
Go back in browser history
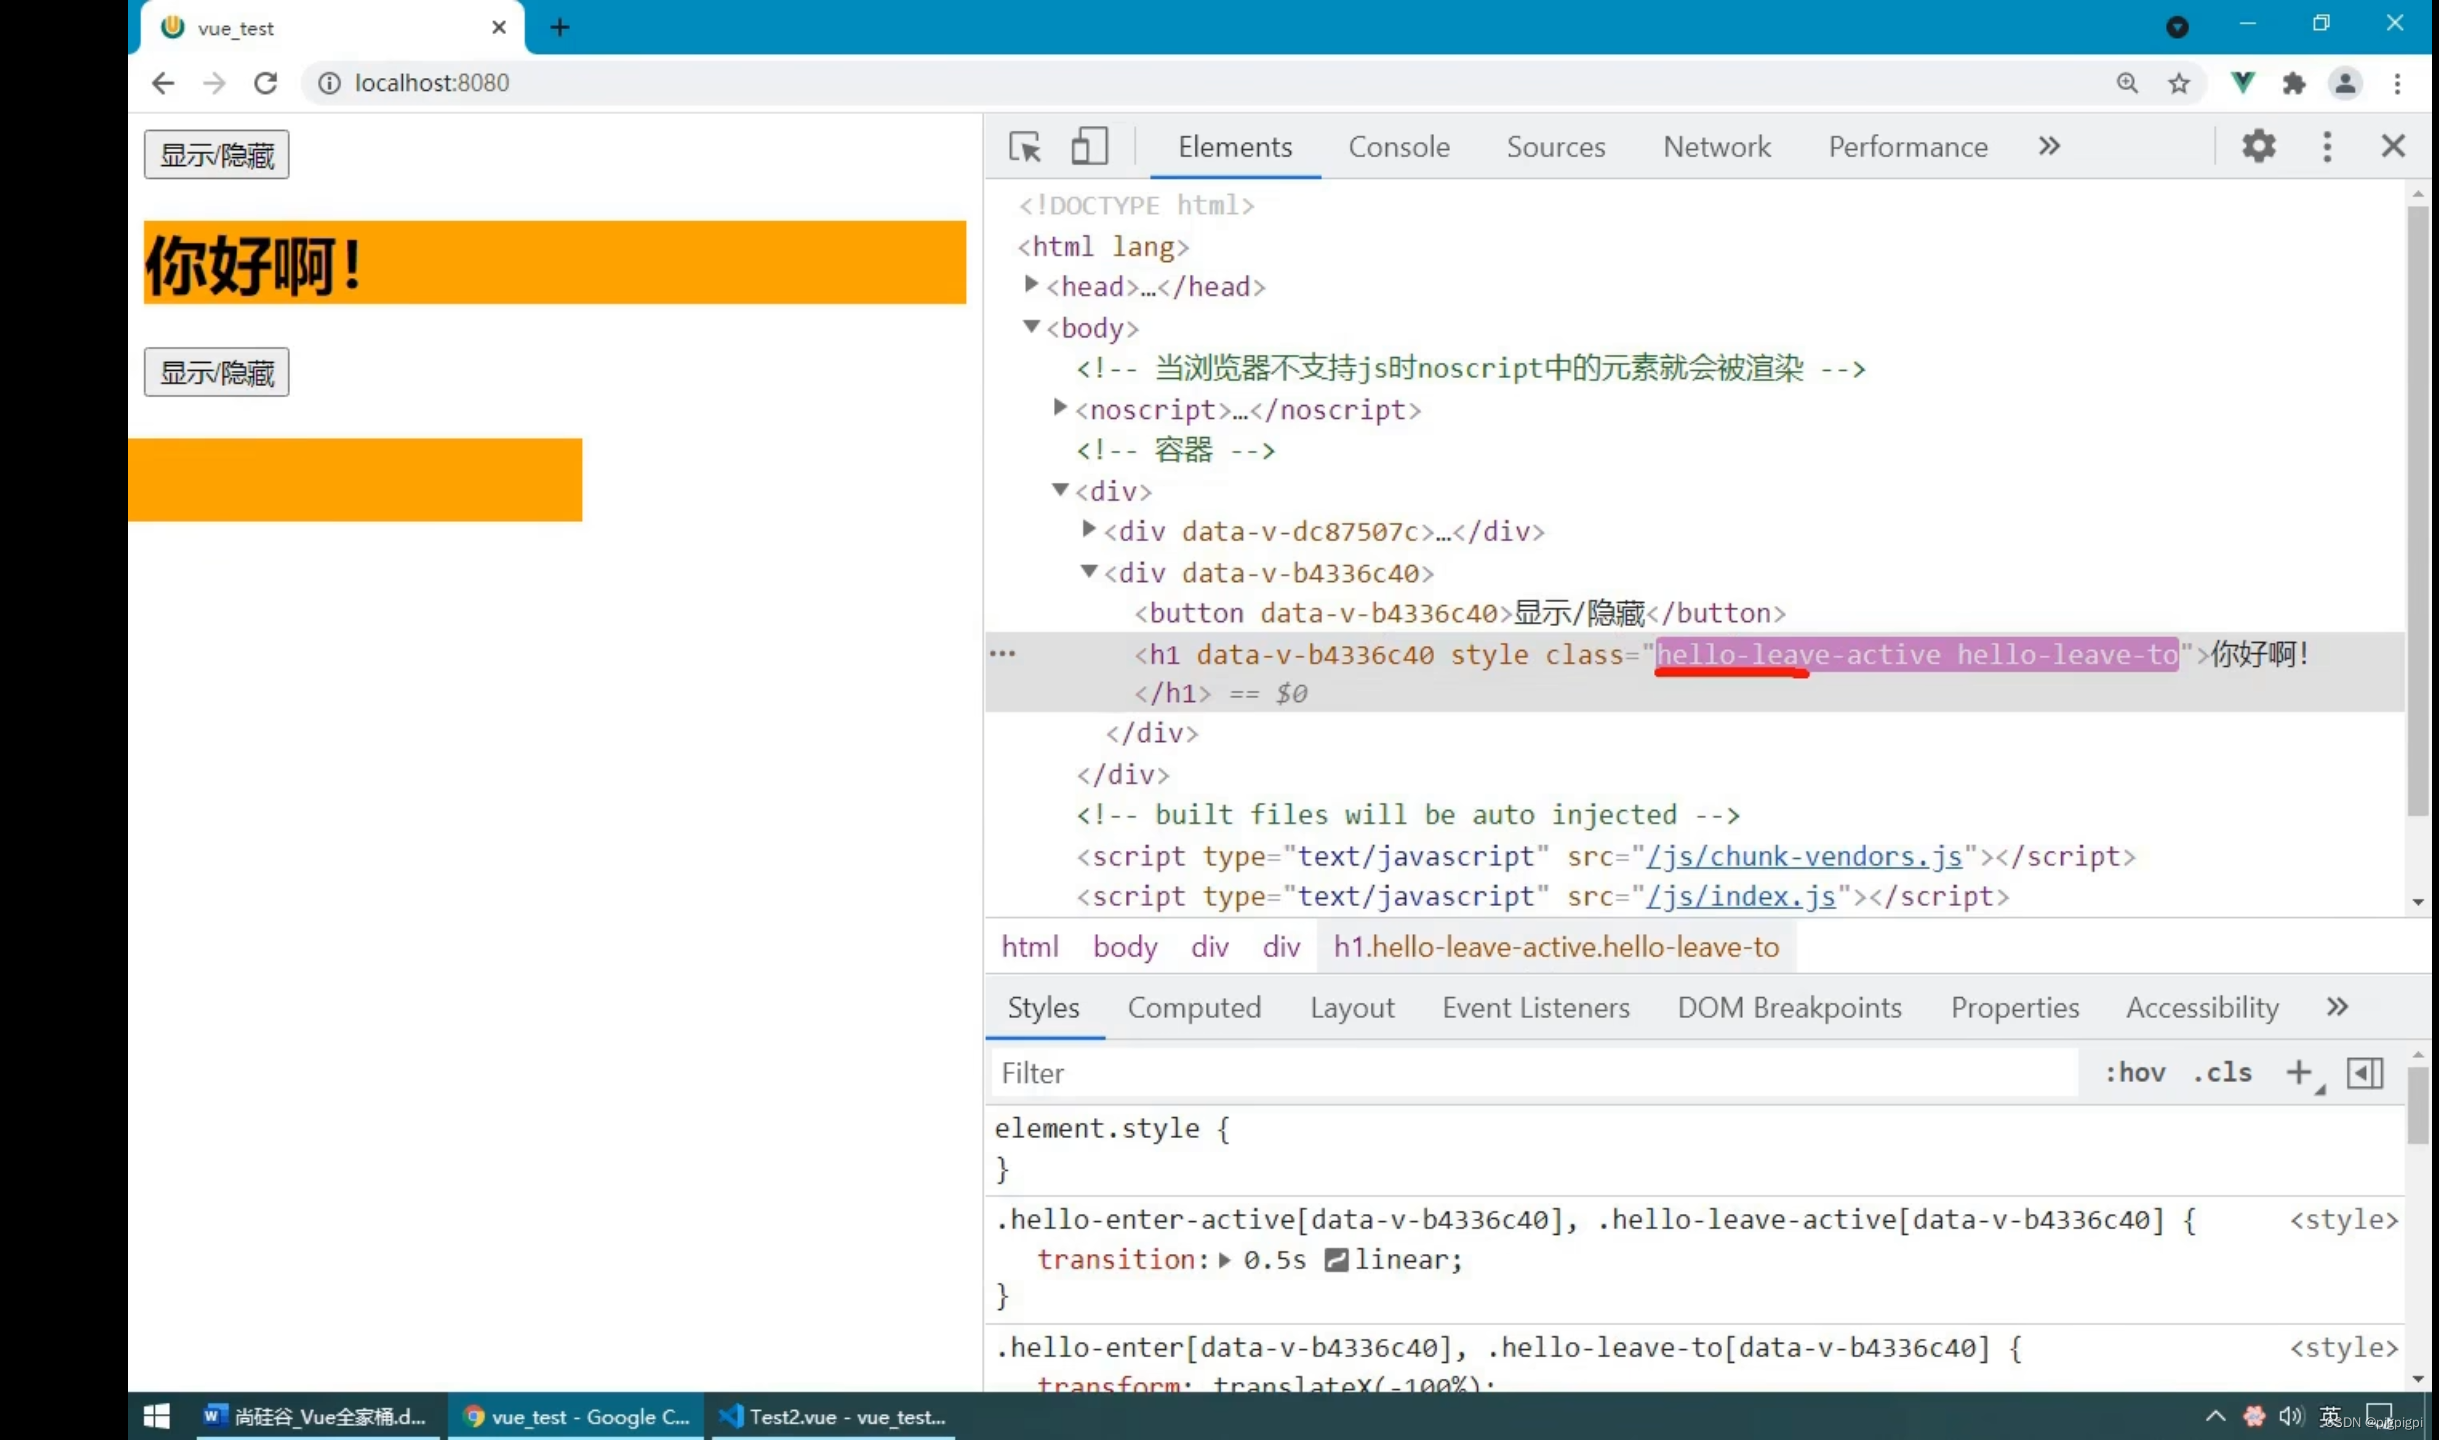pyautogui.click(x=163, y=83)
